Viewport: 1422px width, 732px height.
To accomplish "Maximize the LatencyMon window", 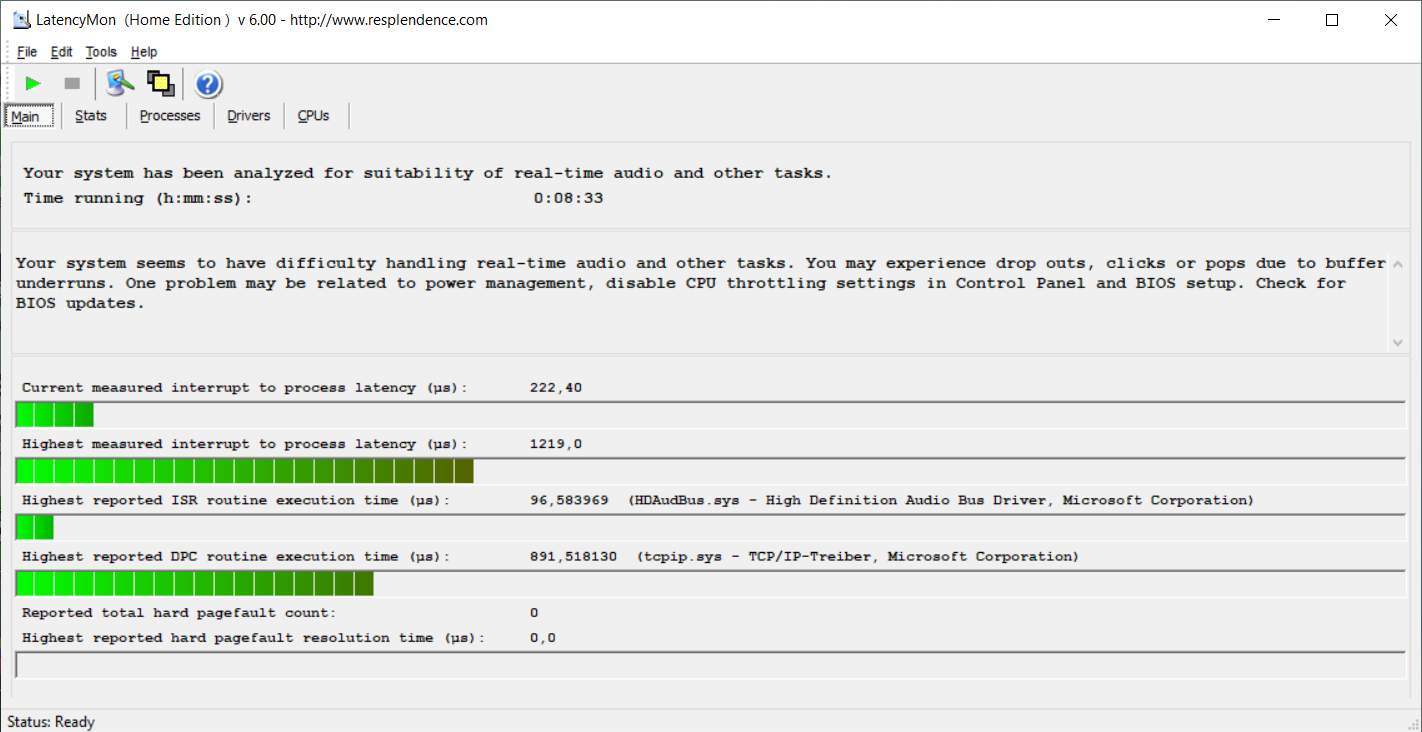I will 1332,20.
